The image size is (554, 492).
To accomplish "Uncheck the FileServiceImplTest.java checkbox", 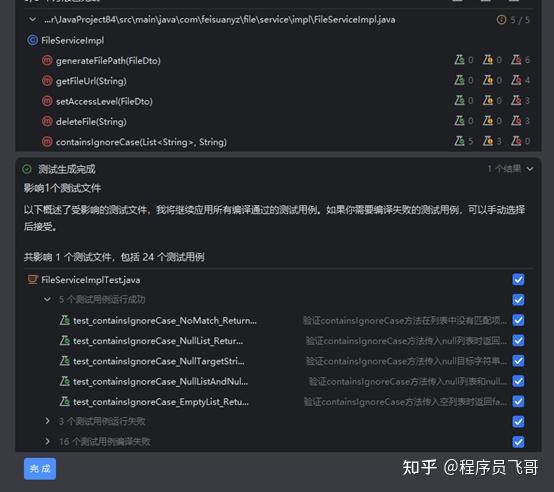I will [x=518, y=280].
